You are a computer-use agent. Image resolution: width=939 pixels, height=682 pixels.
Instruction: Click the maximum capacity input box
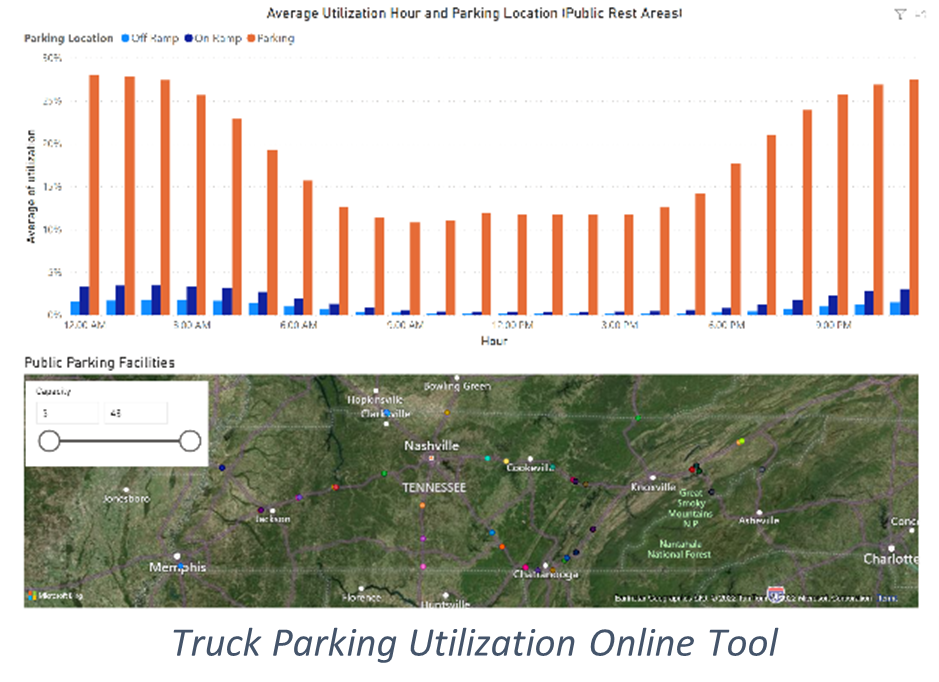(134, 413)
